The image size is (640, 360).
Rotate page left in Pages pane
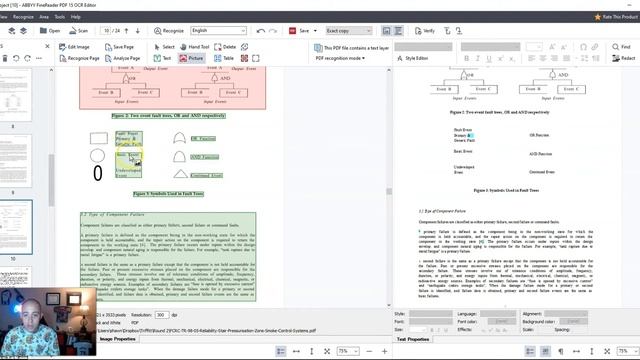tap(16, 58)
